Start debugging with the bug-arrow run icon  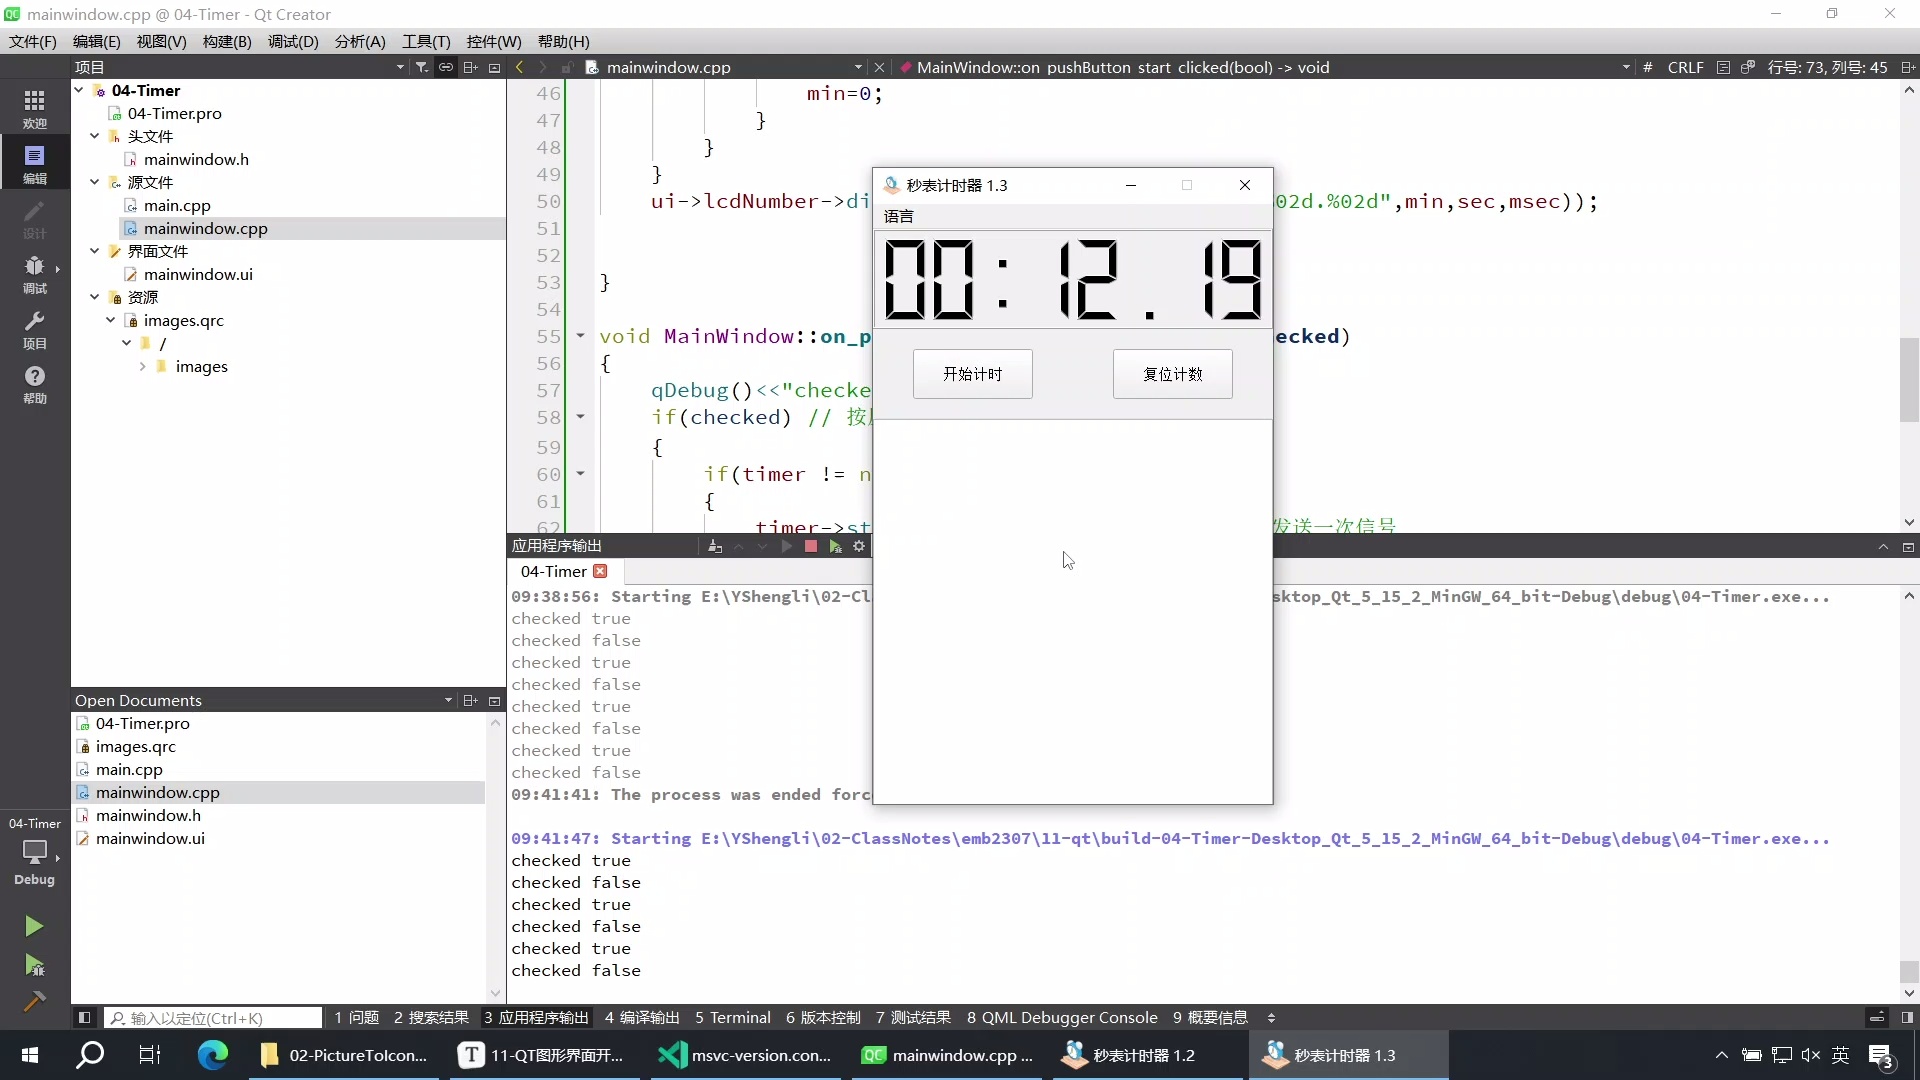pos(34,965)
